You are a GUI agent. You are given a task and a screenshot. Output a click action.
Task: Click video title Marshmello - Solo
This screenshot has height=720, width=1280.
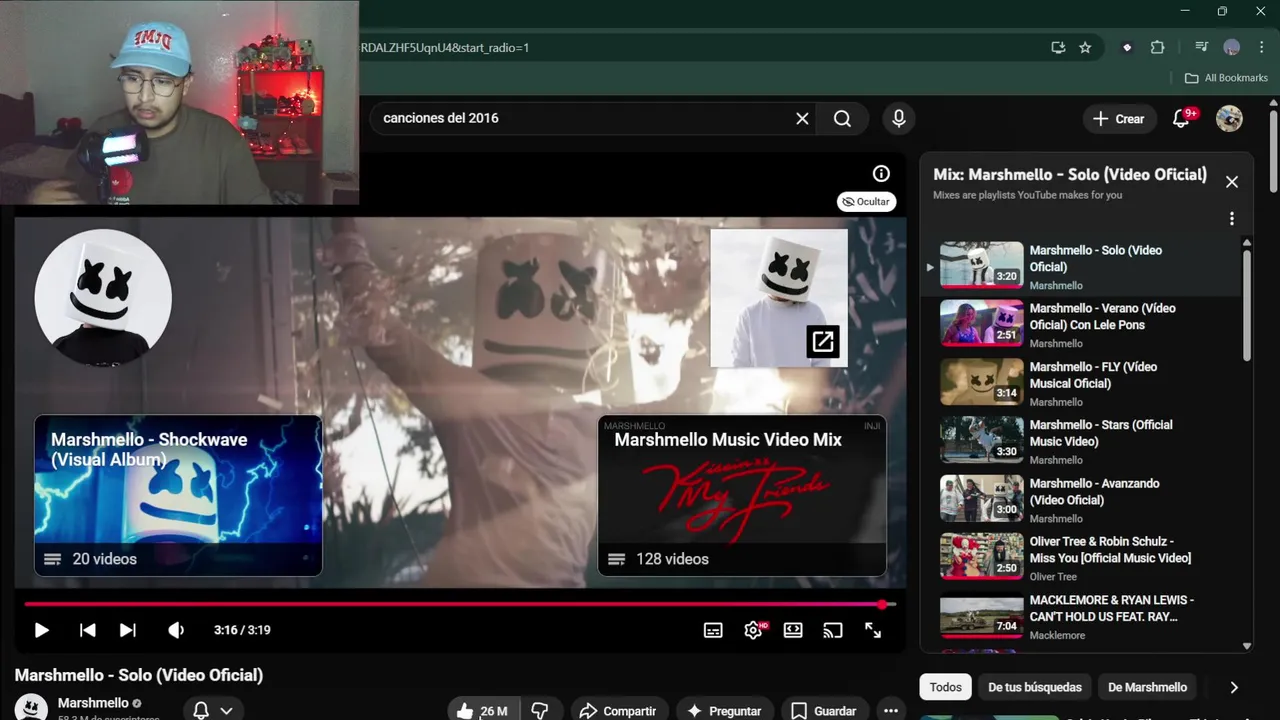pos(139,675)
